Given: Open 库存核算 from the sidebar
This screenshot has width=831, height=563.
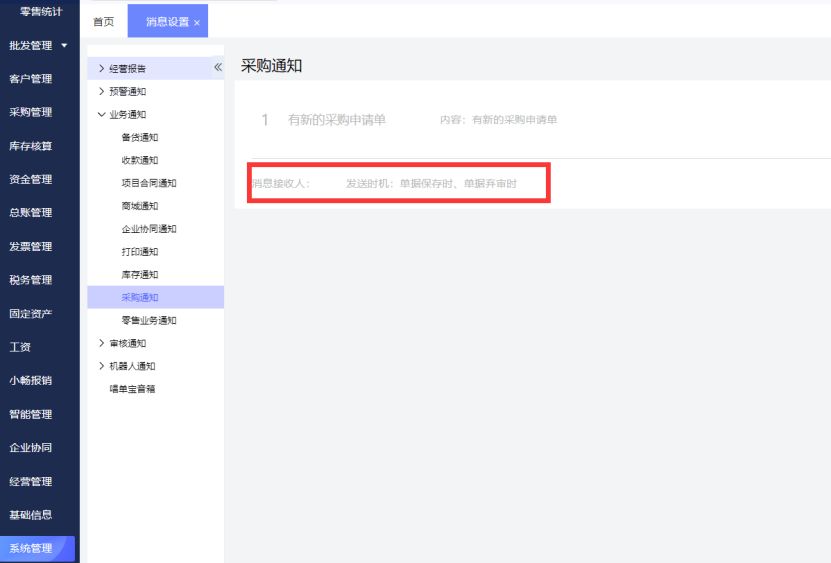Looking at the screenshot, I should click(x=30, y=146).
